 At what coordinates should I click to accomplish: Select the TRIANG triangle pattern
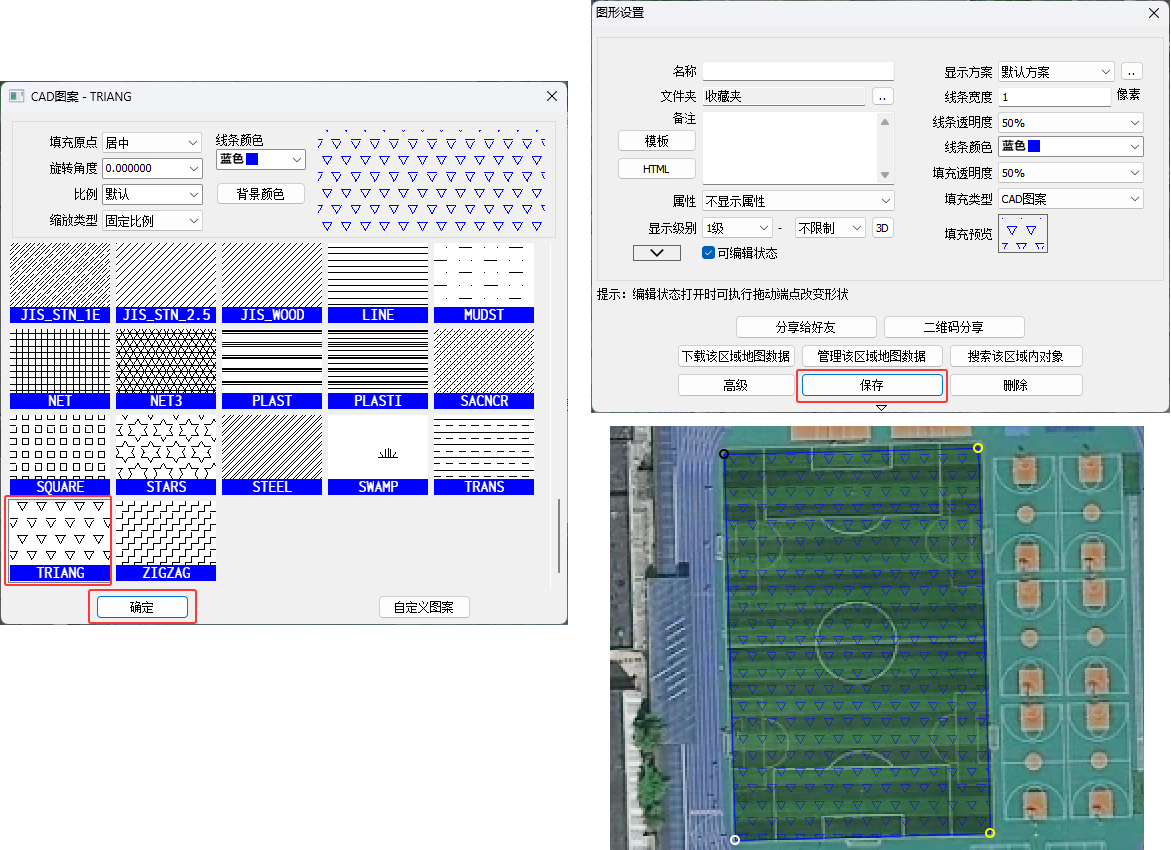tap(60, 540)
